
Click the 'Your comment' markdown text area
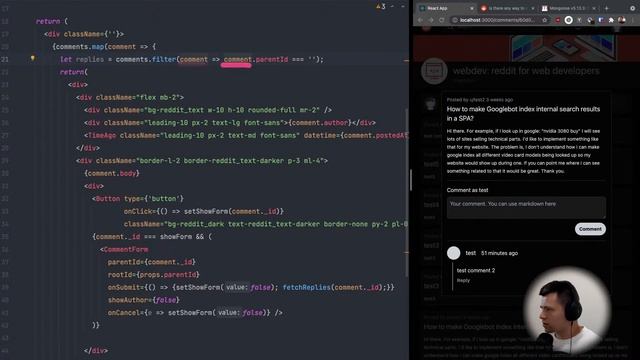[x=526, y=207]
